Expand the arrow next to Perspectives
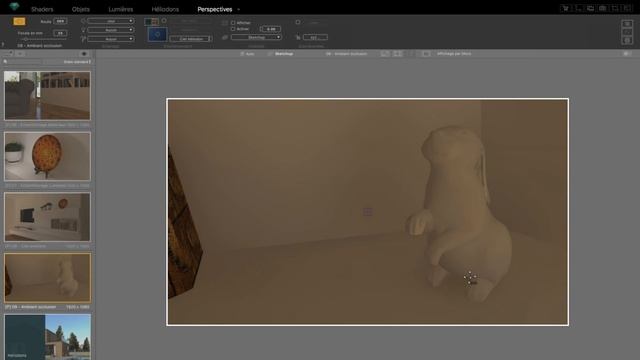 [x=239, y=9]
